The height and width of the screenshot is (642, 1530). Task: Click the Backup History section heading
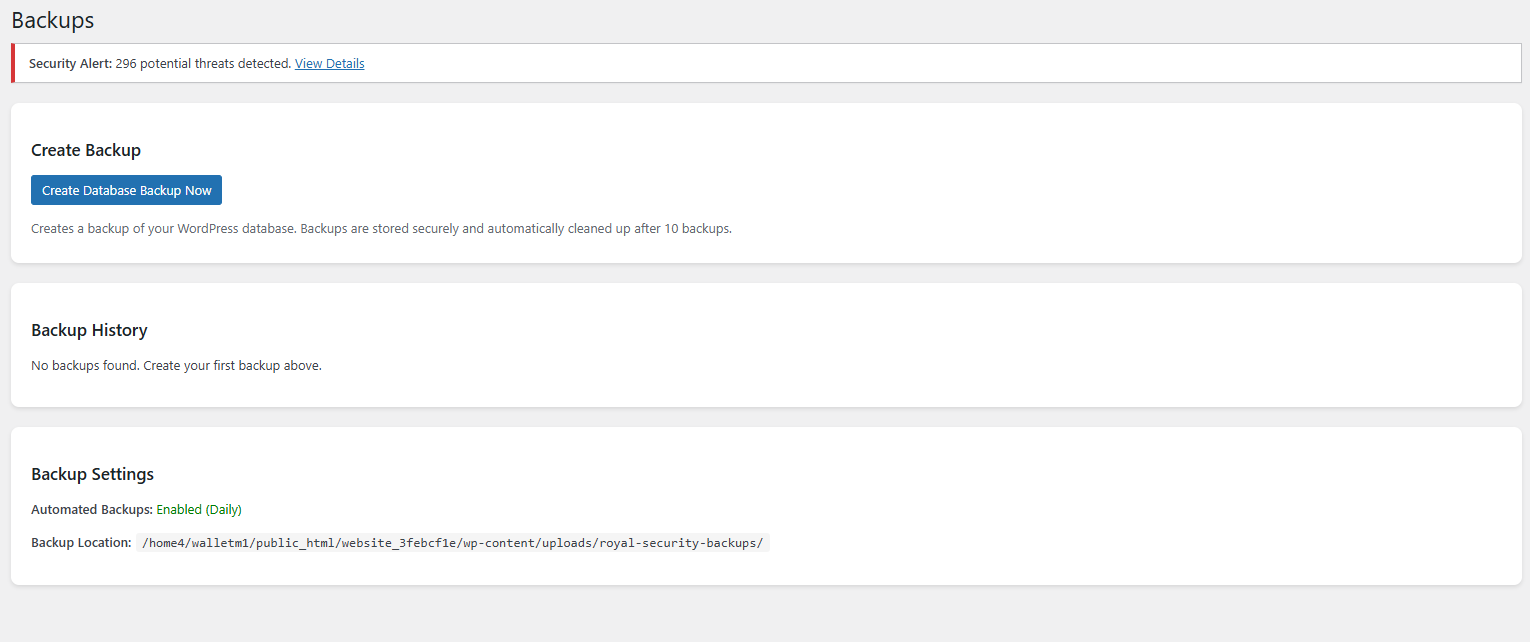(89, 330)
